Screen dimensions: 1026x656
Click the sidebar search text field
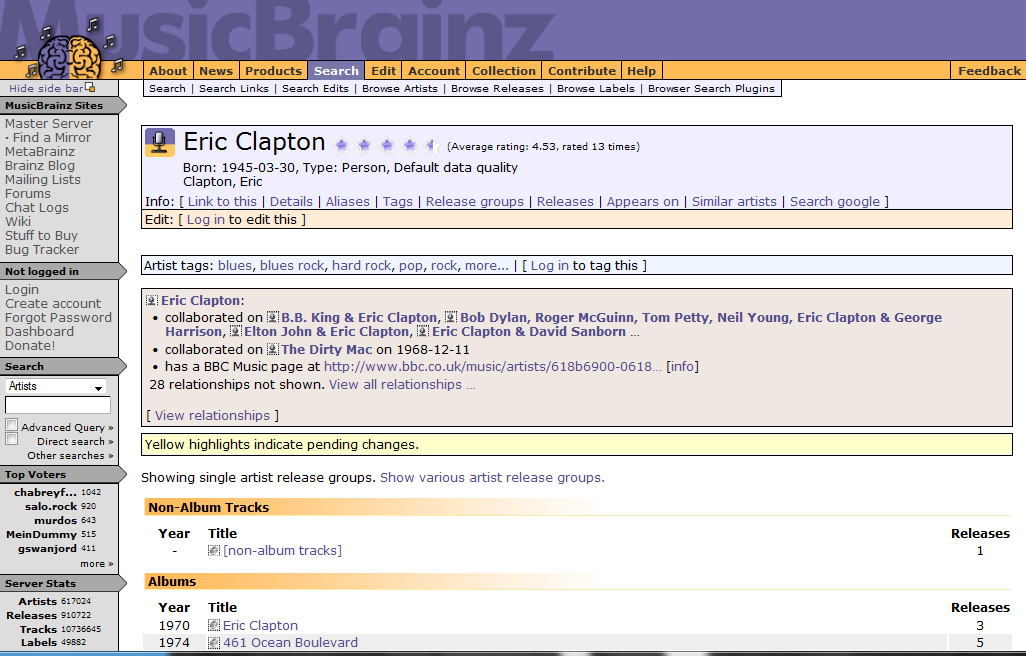click(58, 405)
